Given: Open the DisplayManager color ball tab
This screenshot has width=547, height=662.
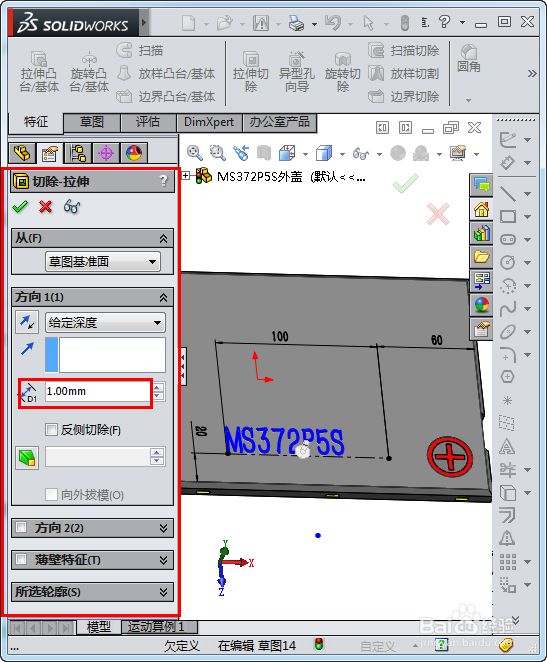Looking at the screenshot, I should click(134, 153).
